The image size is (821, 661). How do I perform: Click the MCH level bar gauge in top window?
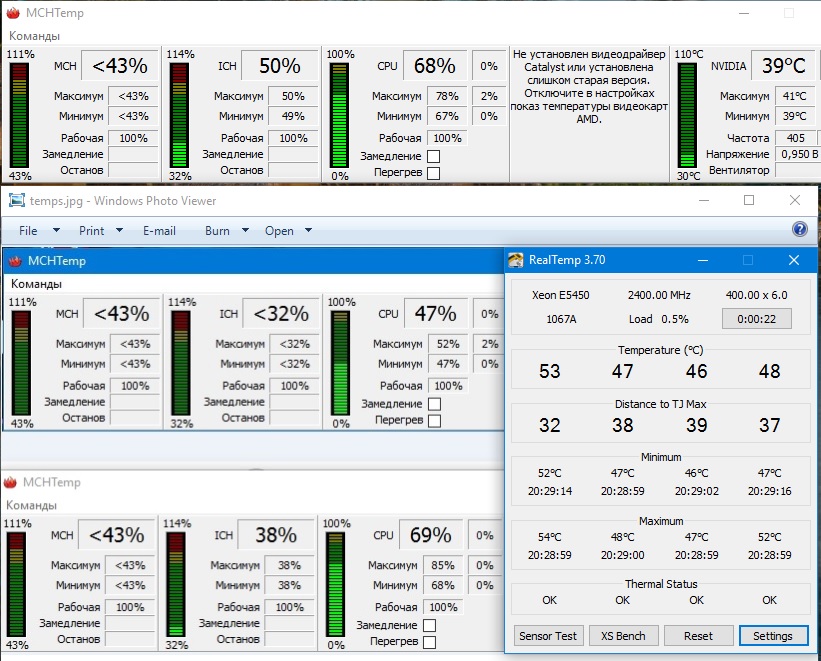(19, 115)
